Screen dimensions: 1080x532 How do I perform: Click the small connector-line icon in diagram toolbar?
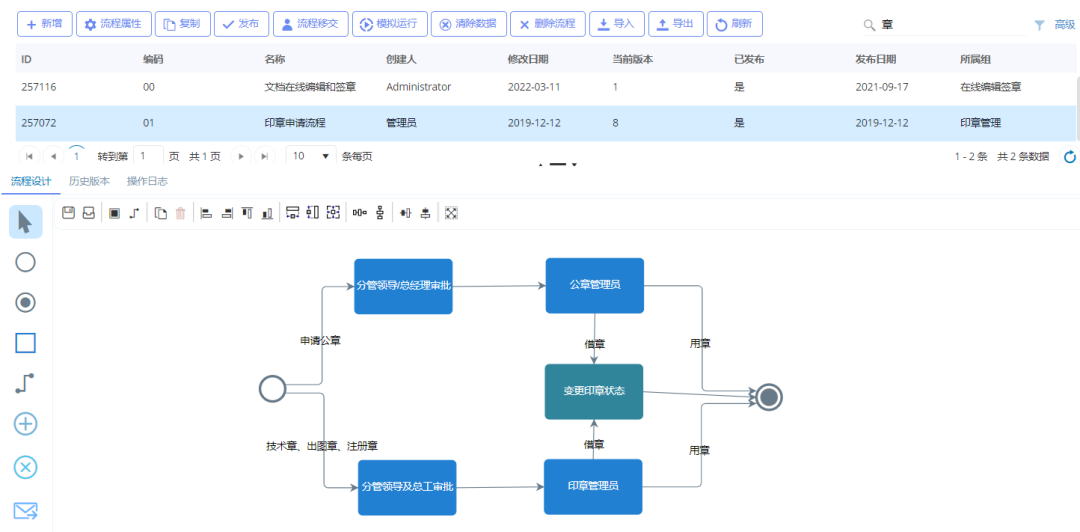coord(134,213)
